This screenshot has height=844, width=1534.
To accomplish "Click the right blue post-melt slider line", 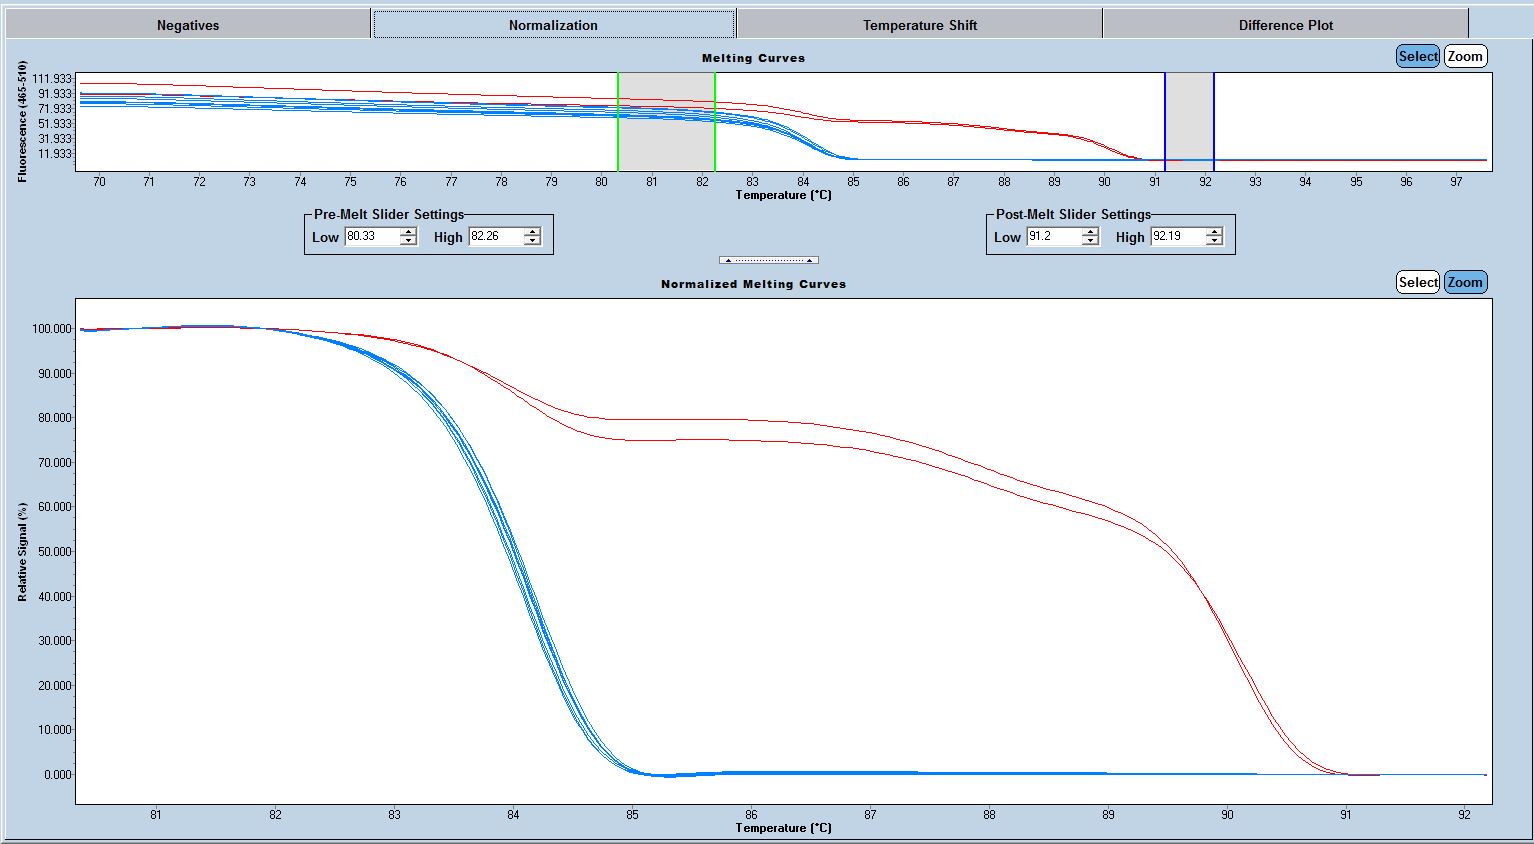I will coord(1214,121).
